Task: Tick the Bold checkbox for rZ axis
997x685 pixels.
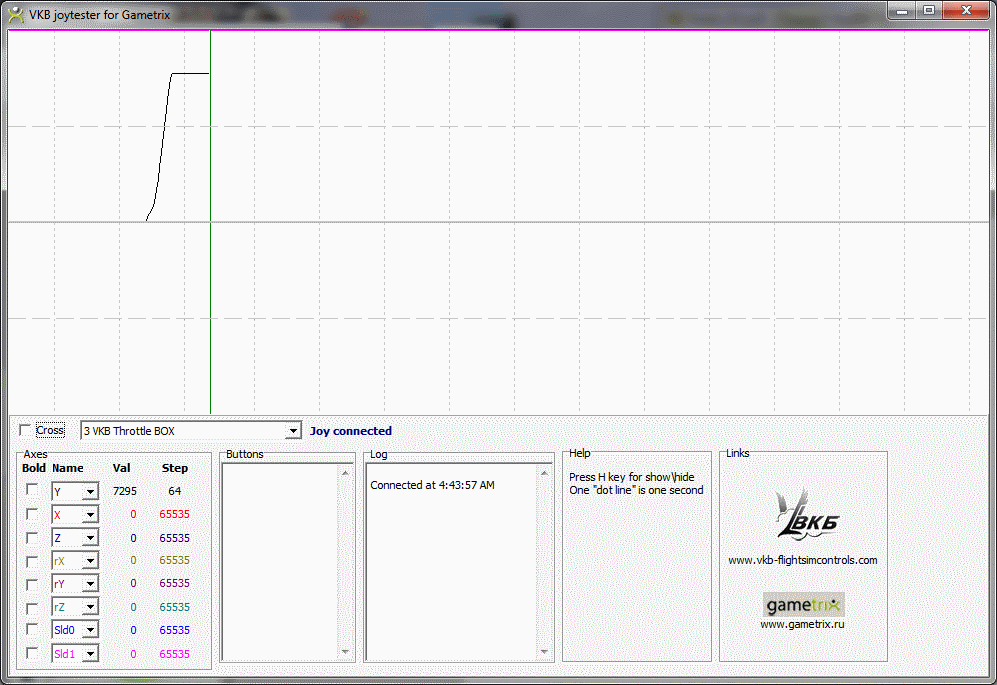Action: (31, 607)
